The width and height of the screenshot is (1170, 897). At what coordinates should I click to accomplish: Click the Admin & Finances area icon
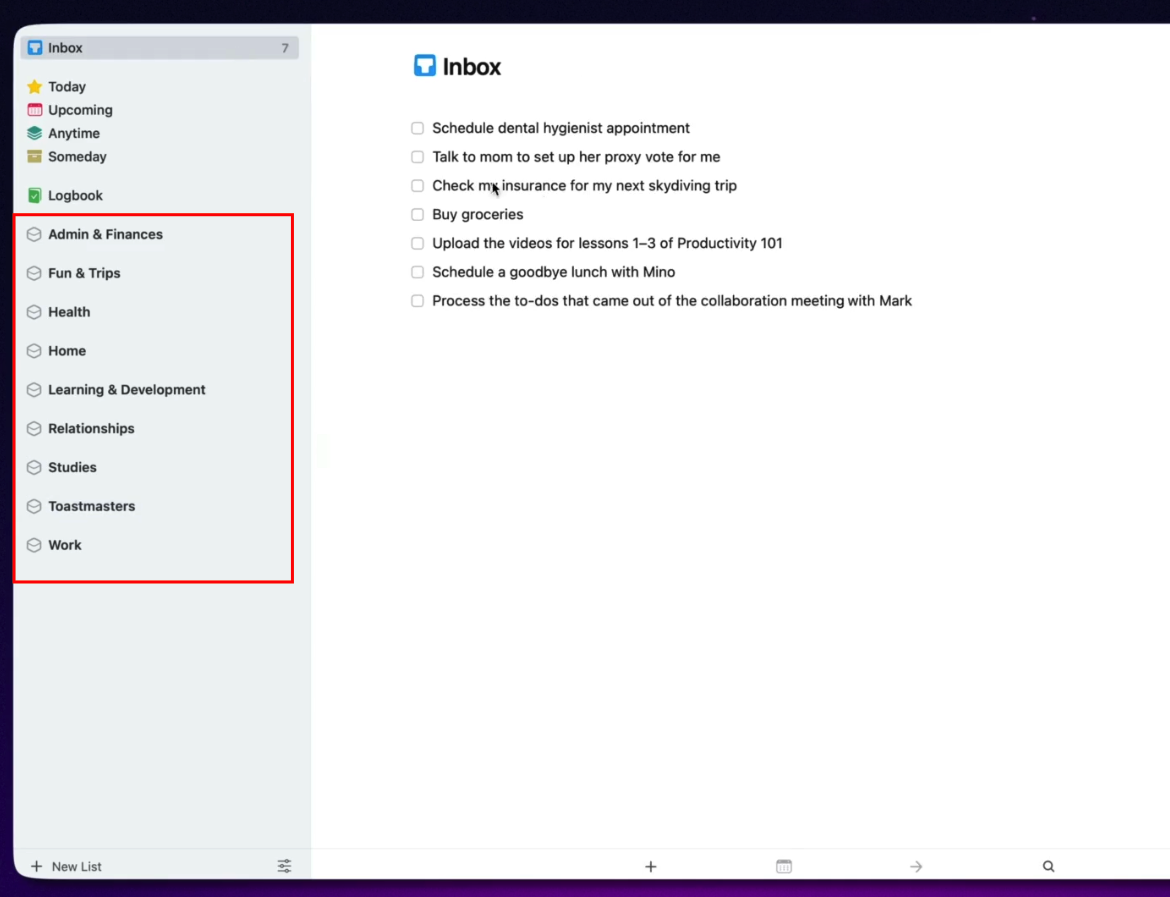[34, 234]
